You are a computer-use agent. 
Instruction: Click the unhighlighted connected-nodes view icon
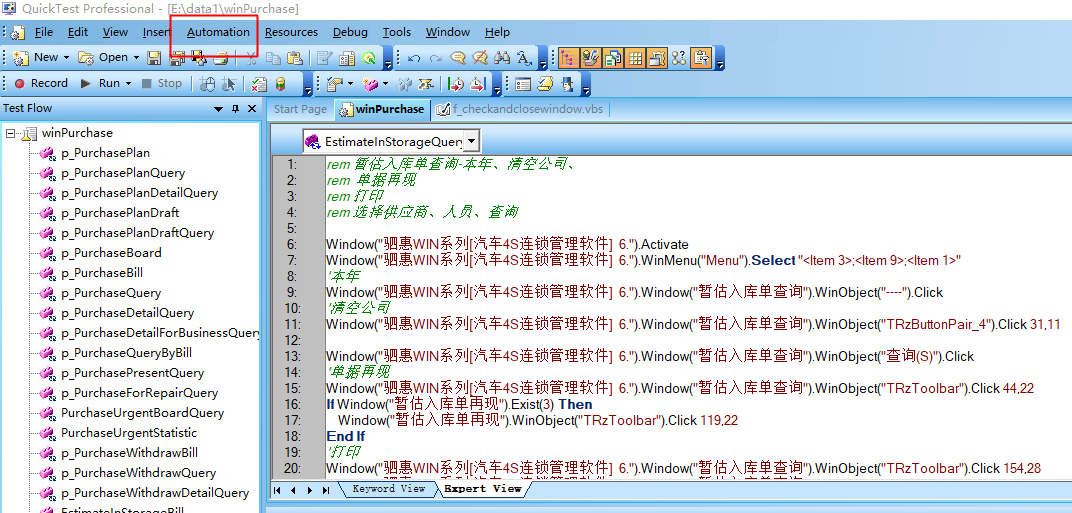click(x=679, y=58)
